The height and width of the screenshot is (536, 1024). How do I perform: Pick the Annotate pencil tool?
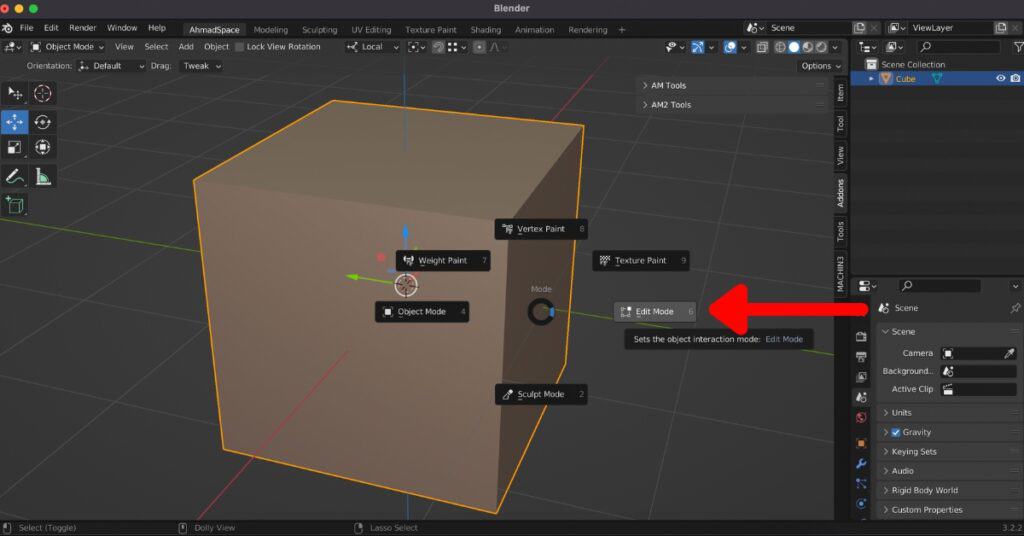click(15, 177)
